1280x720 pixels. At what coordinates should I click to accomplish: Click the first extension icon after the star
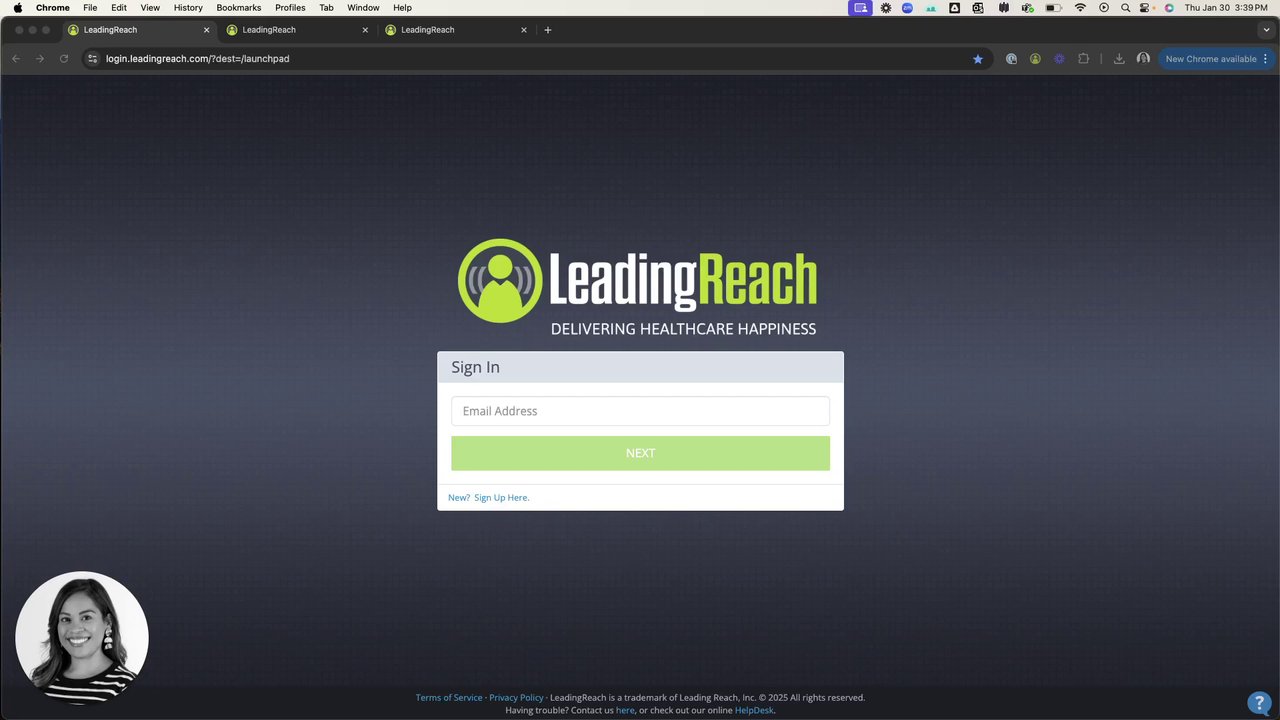[1011, 59]
